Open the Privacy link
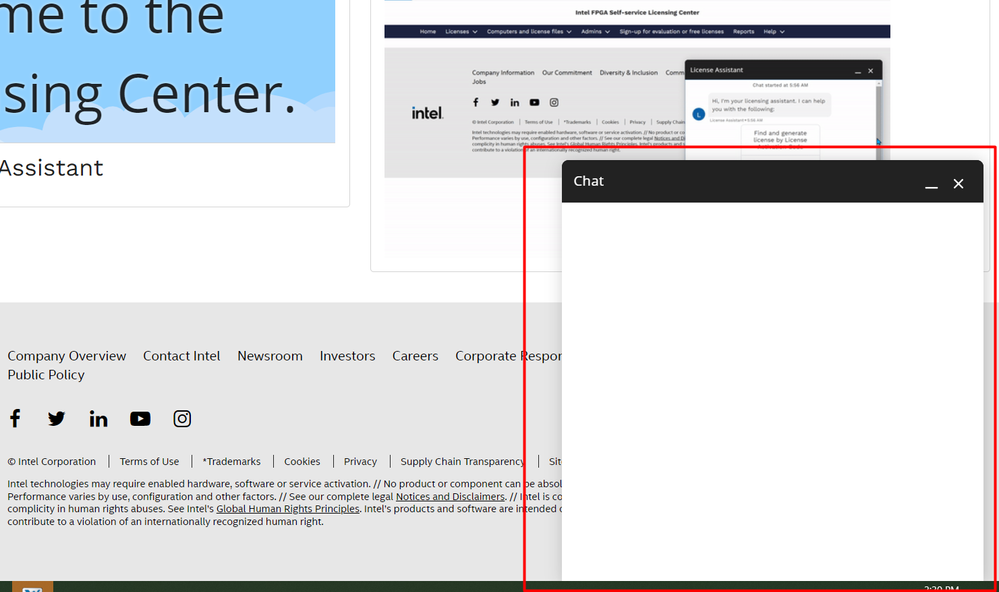 click(361, 461)
